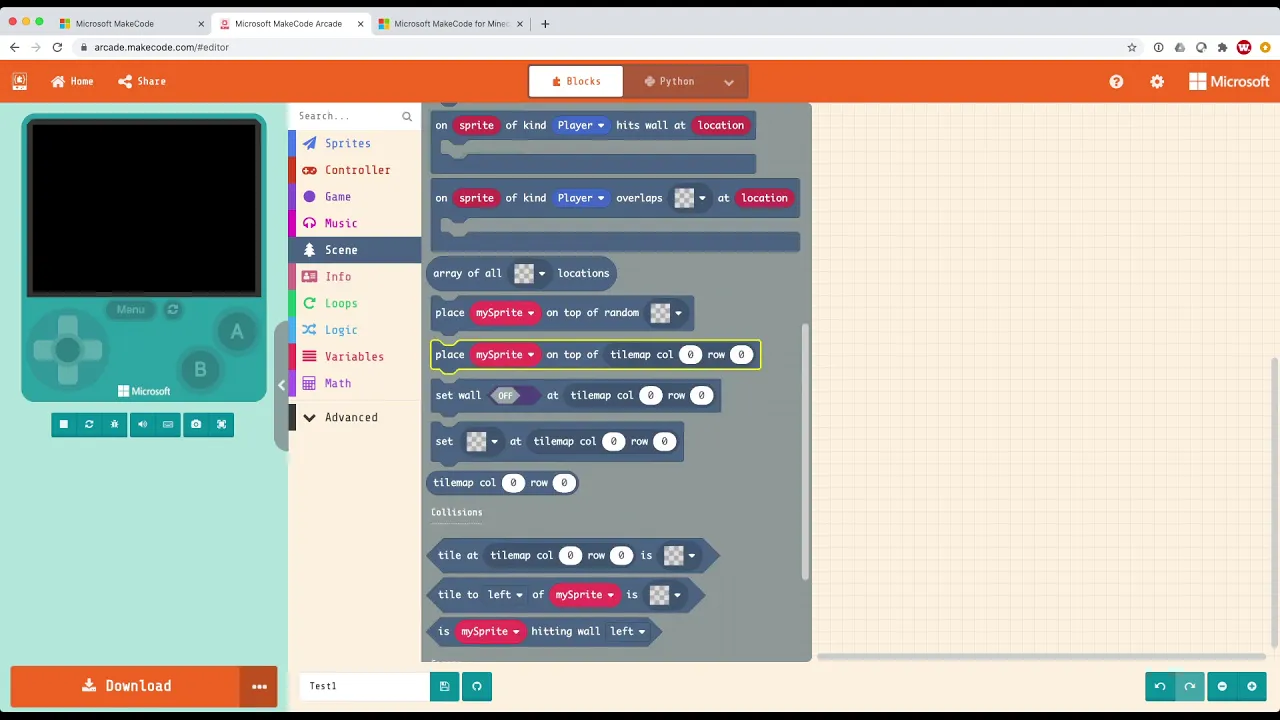Image resolution: width=1280 pixels, height=720 pixels.
Task: Undo the last action
Action: click(x=1160, y=686)
